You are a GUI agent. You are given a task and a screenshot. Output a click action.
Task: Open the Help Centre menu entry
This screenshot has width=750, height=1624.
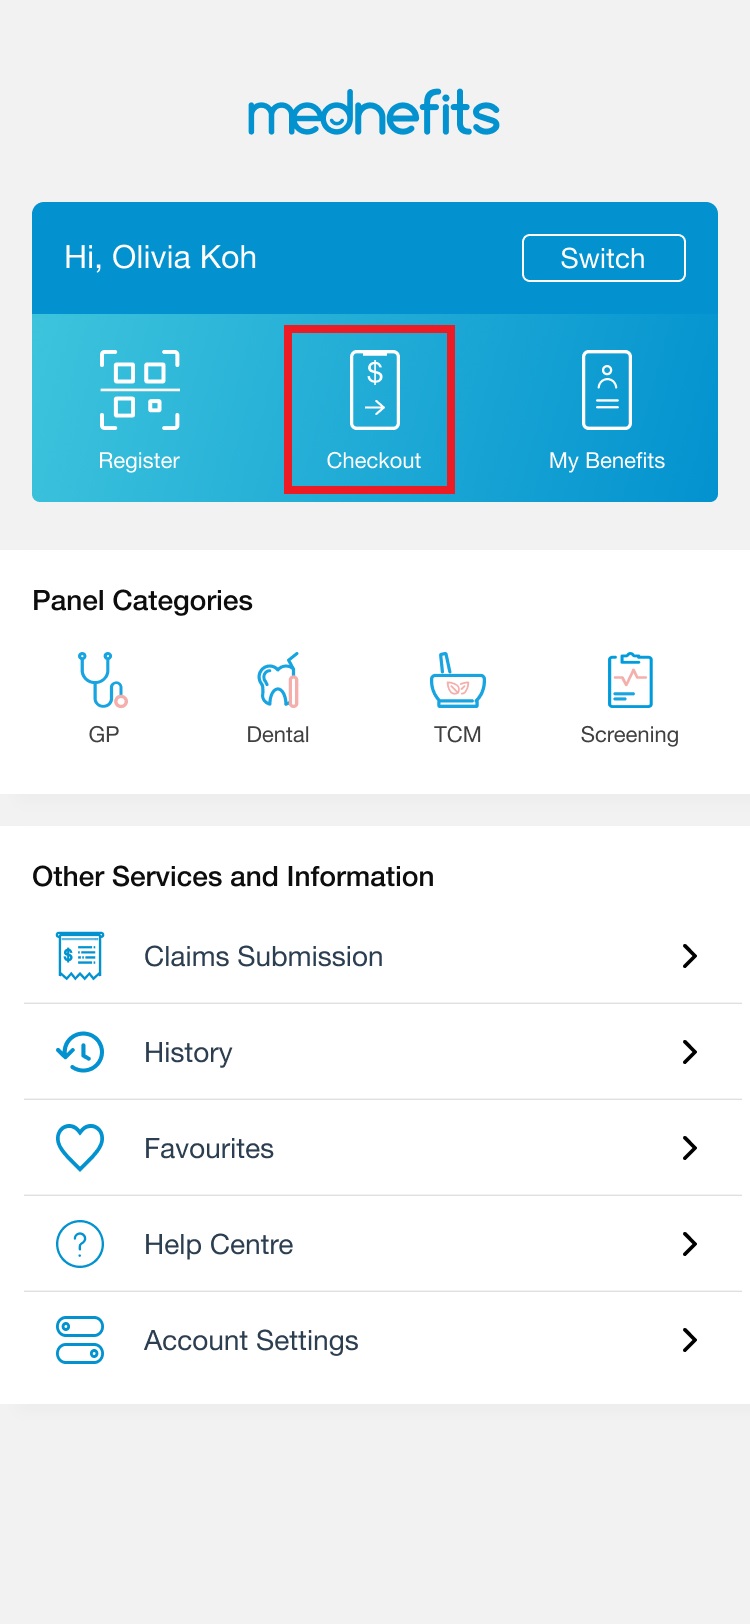219,1244
